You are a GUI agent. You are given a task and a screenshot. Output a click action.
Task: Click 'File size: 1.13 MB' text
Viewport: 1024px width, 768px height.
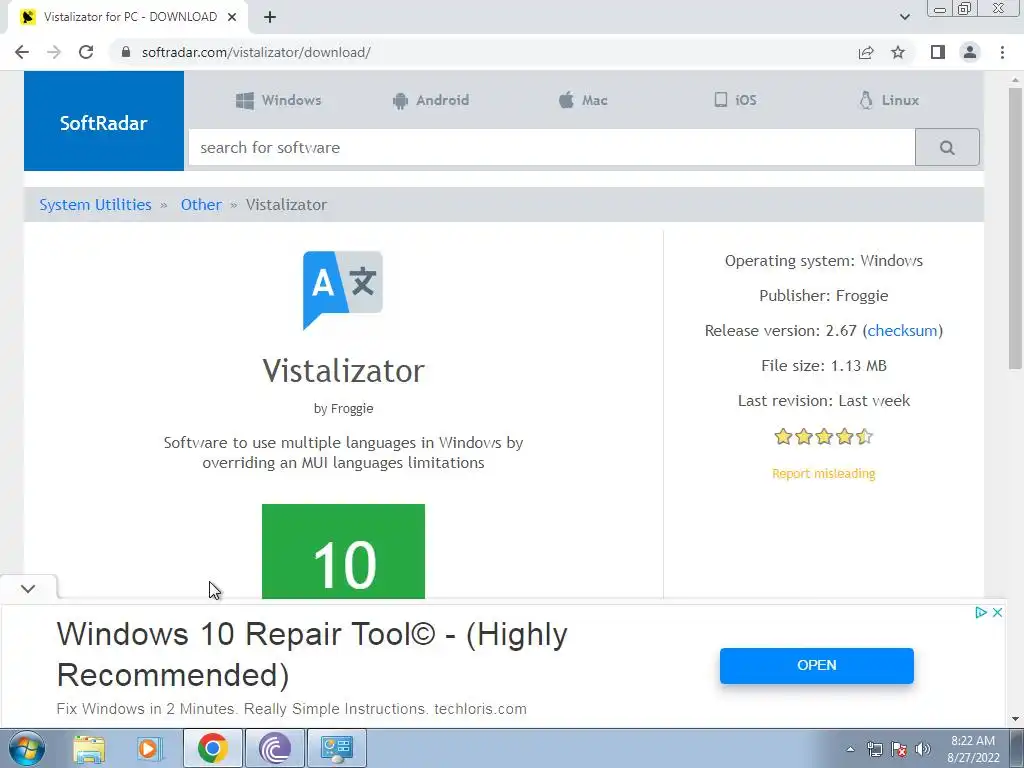pyautogui.click(x=824, y=366)
